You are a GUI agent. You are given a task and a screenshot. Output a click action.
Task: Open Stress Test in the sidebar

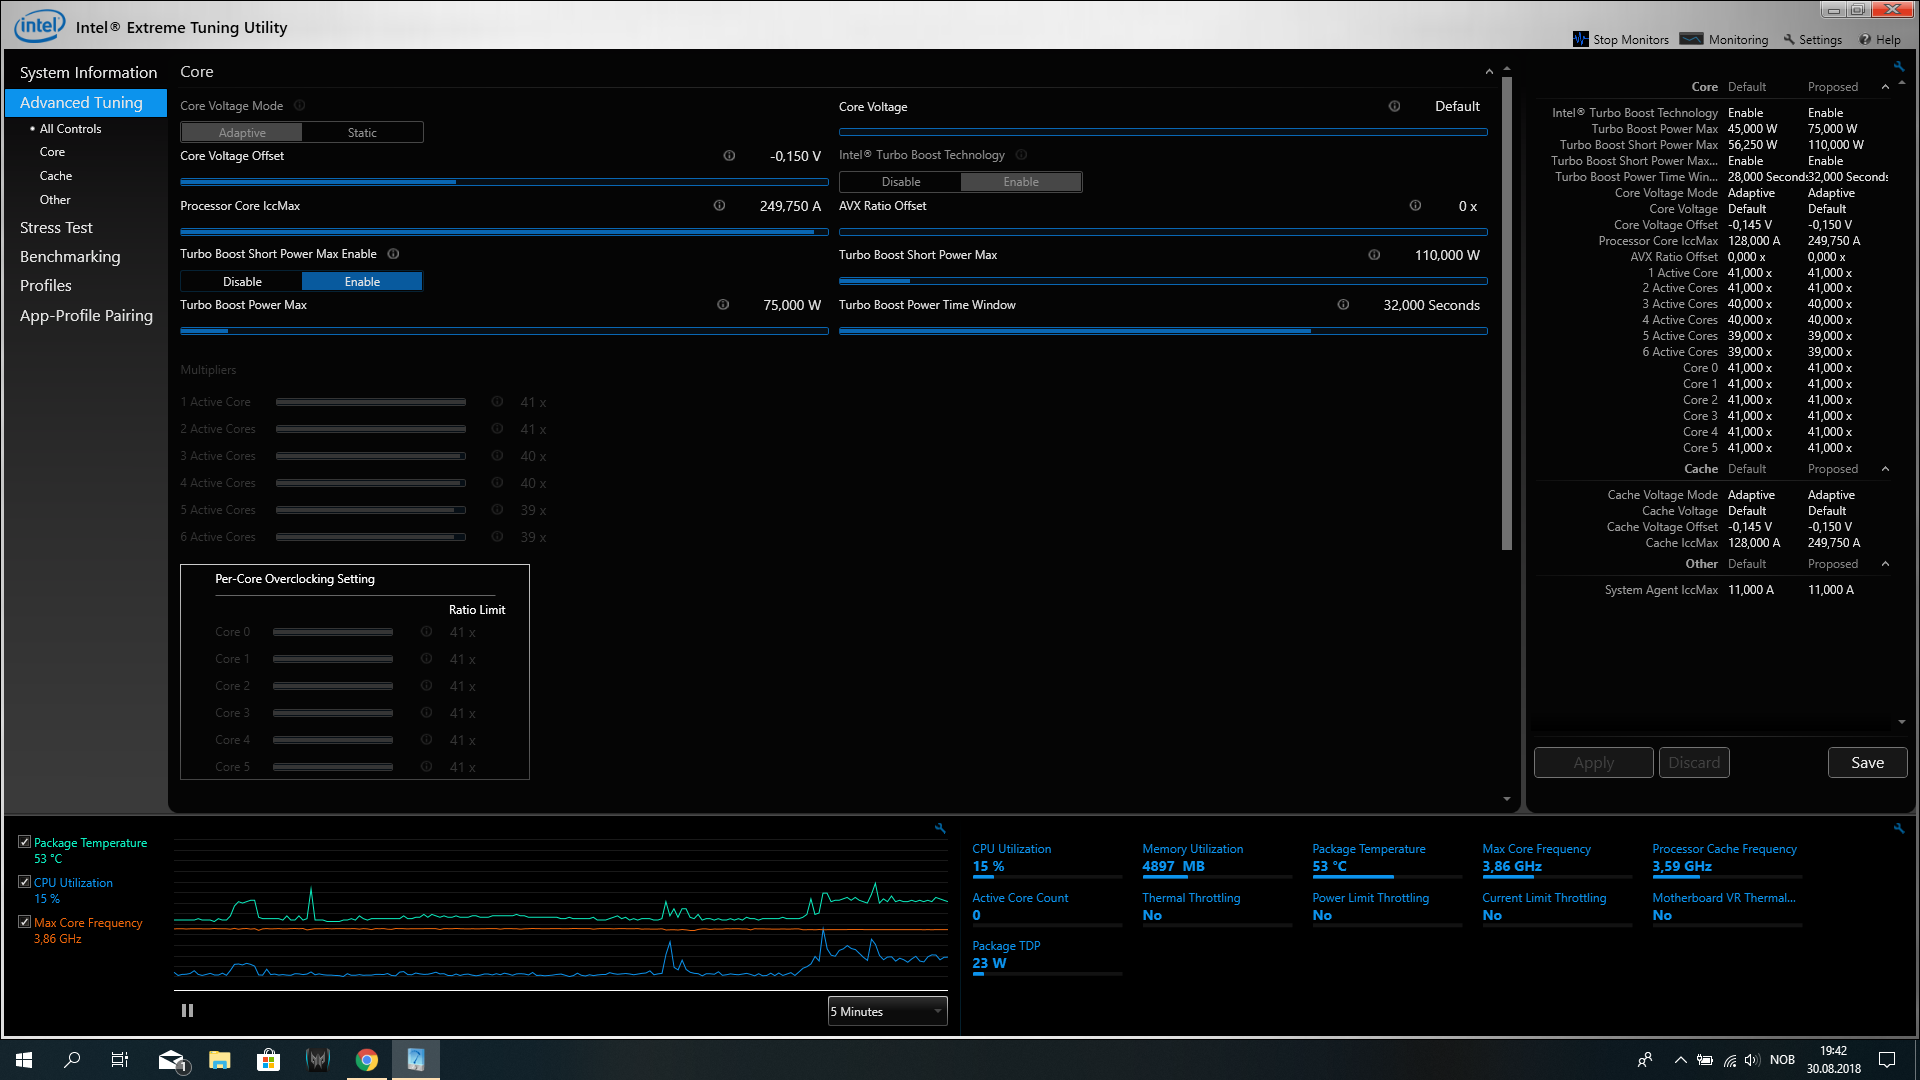[x=56, y=228]
